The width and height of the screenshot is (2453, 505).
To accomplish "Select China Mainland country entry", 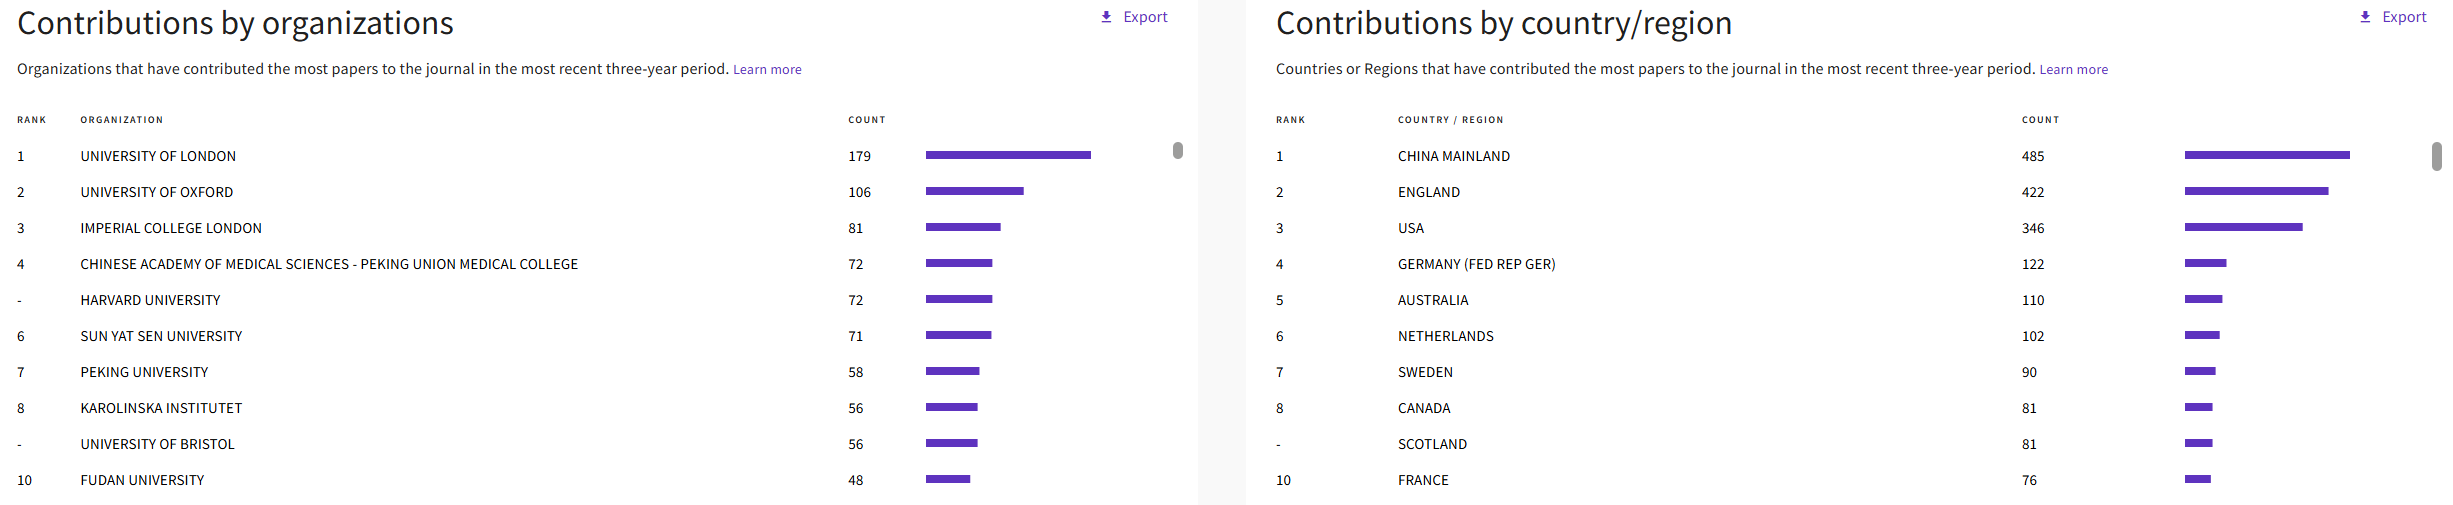I will click(1454, 156).
